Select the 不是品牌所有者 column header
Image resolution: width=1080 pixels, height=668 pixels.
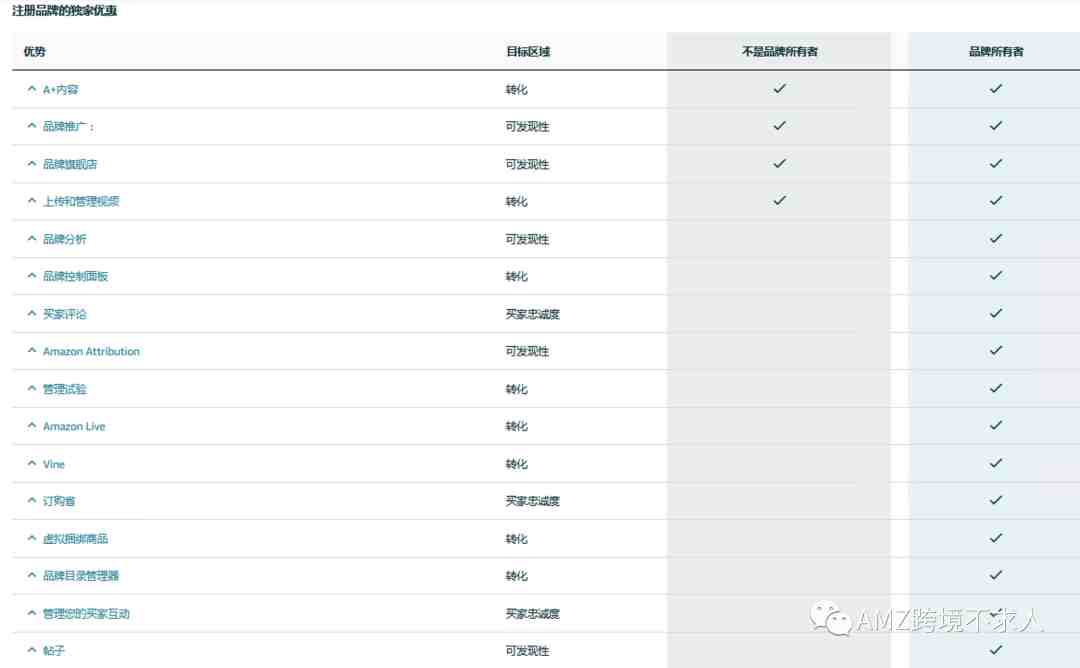pyautogui.click(x=780, y=52)
